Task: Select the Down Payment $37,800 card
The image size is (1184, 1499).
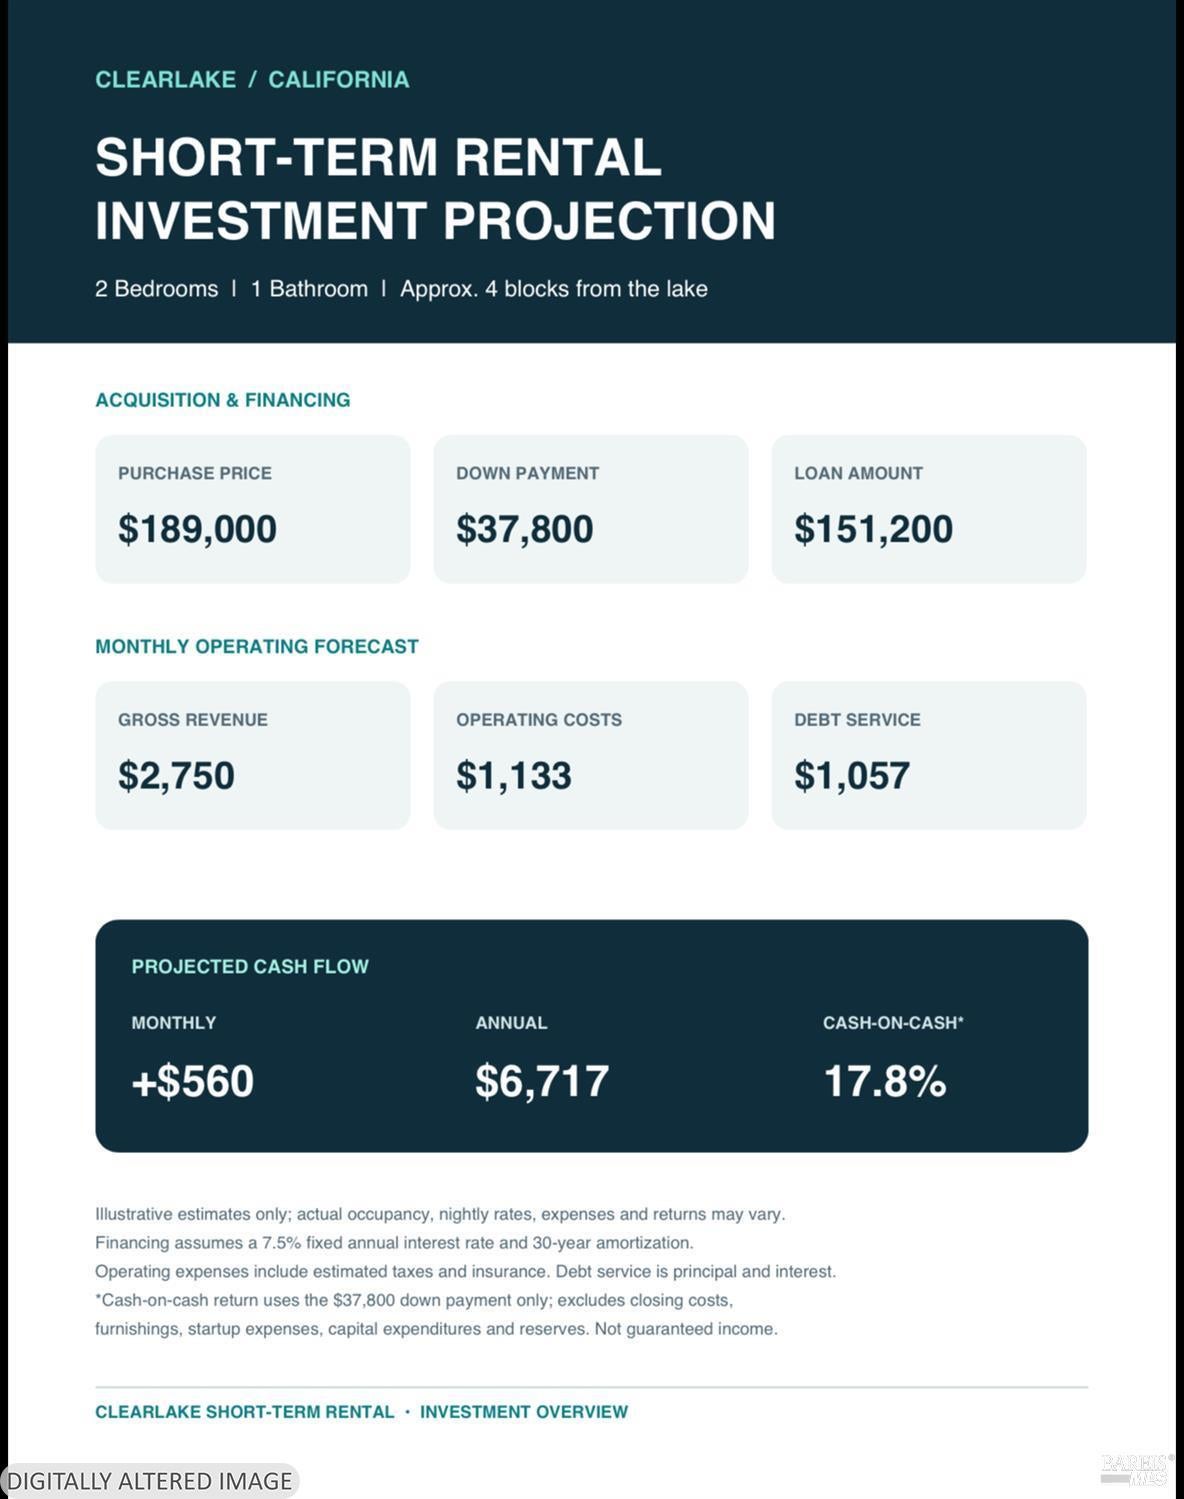Action: [x=591, y=509]
